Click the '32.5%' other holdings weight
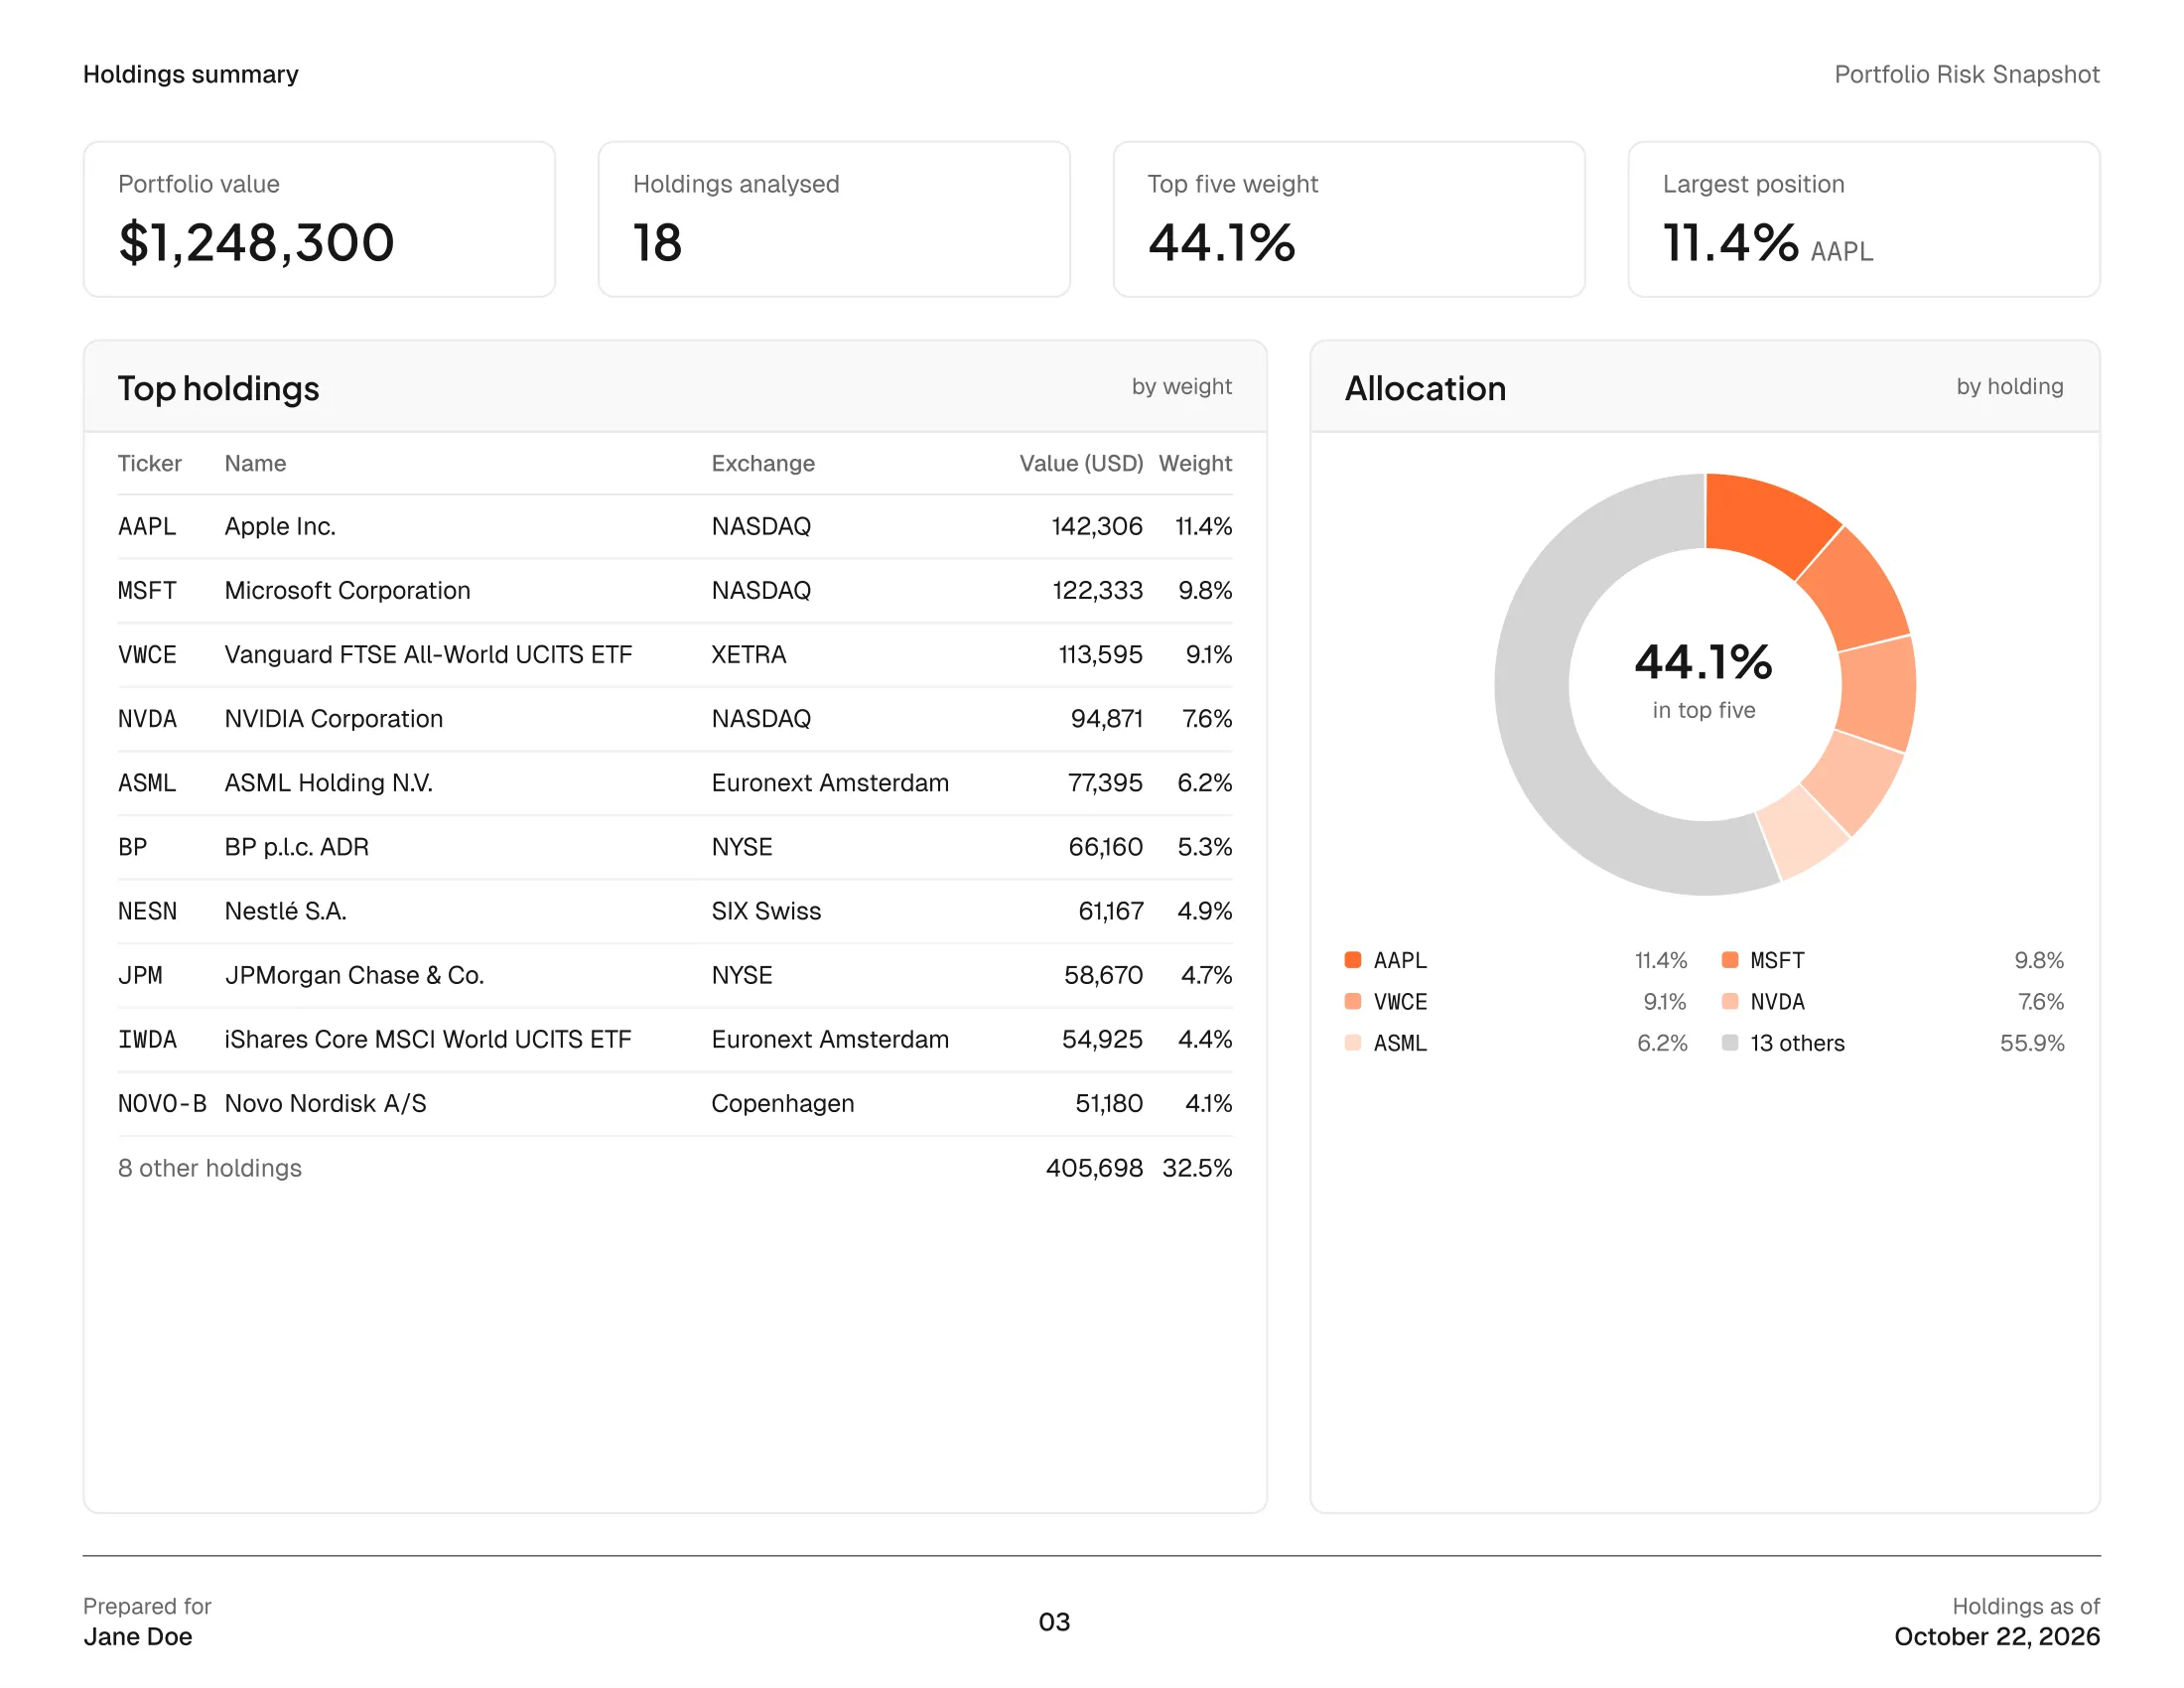Viewport: 2184px width, 1688px height. [1197, 1168]
